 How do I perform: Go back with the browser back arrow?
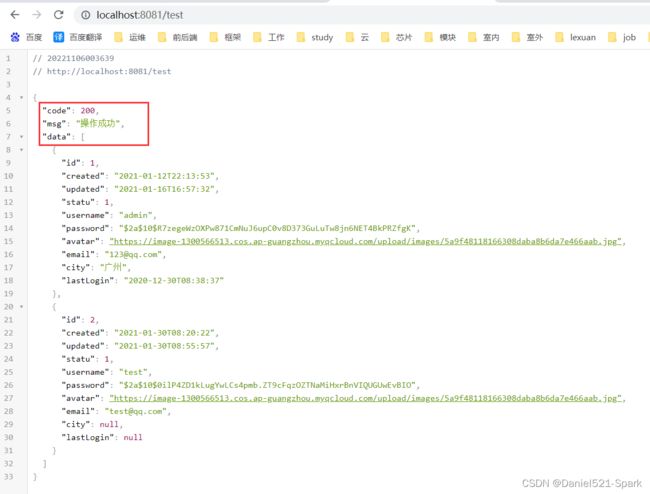click(x=15, y=15)
